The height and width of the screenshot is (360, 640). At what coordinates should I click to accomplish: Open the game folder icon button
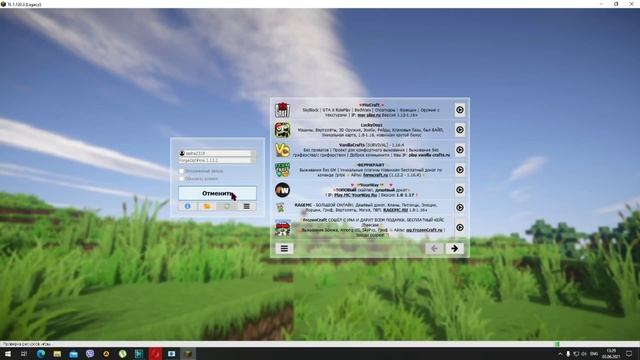pos(207,207)
